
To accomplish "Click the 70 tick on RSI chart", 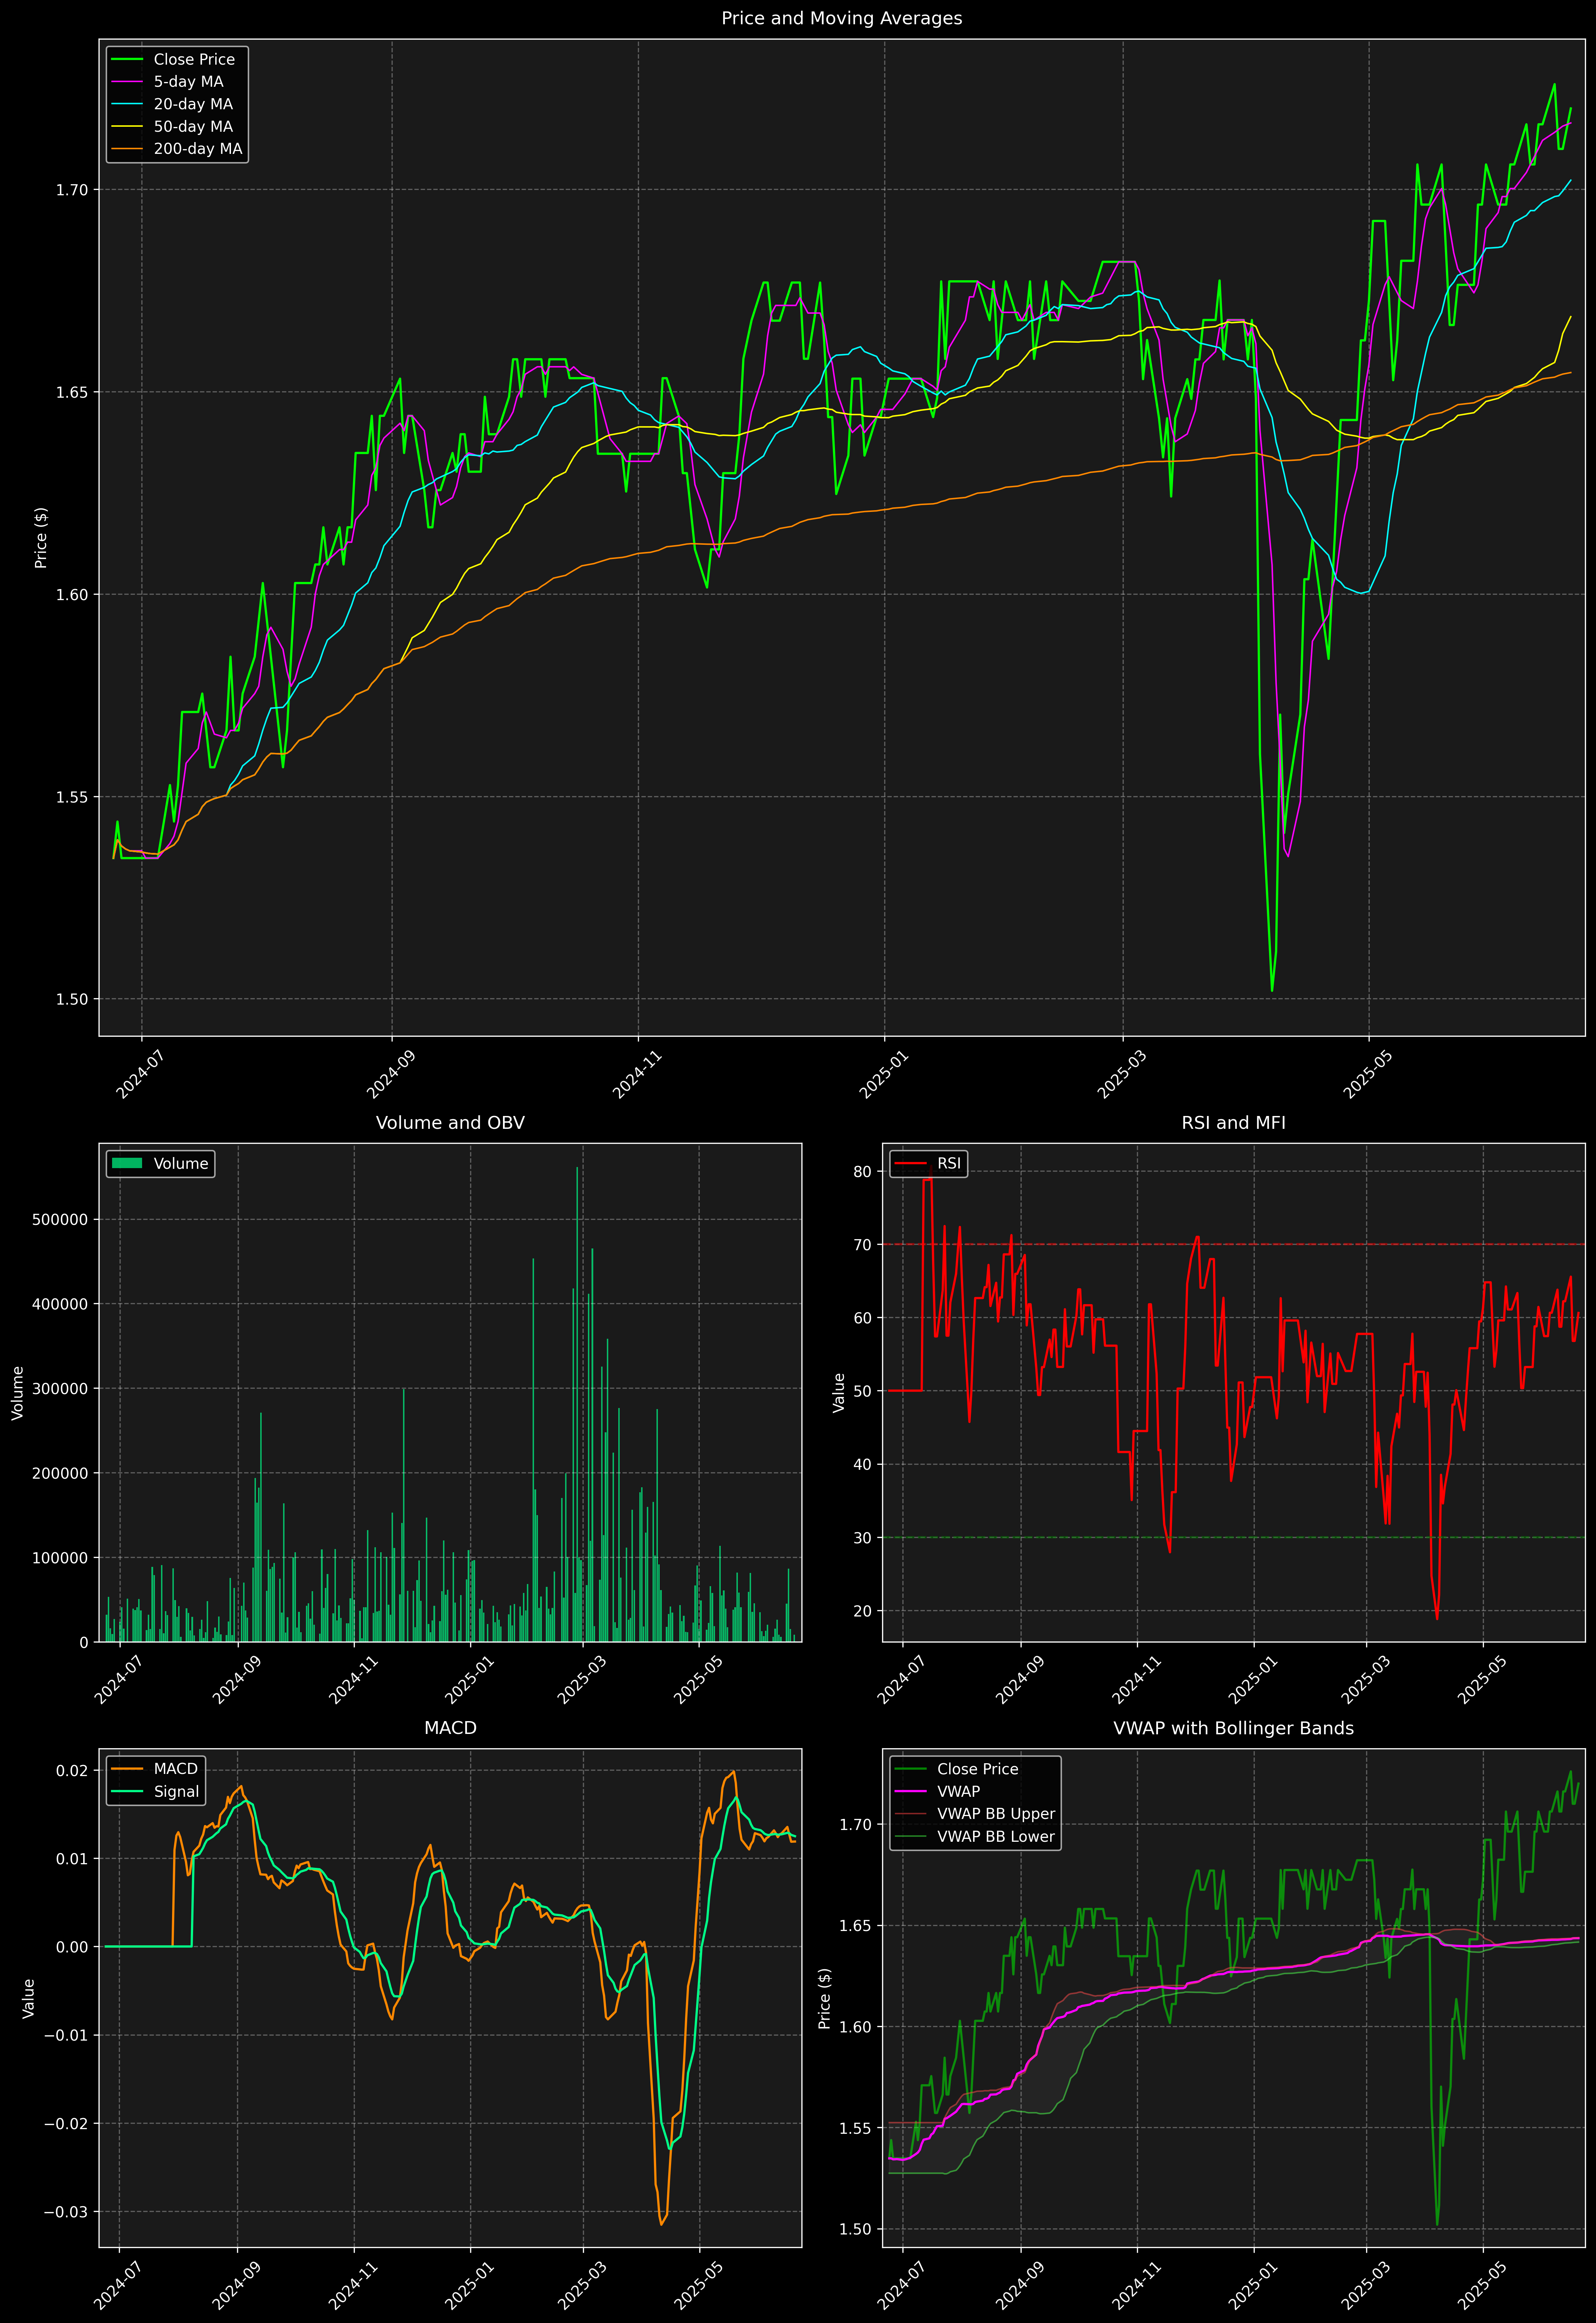I will (x=863, y=1245).
